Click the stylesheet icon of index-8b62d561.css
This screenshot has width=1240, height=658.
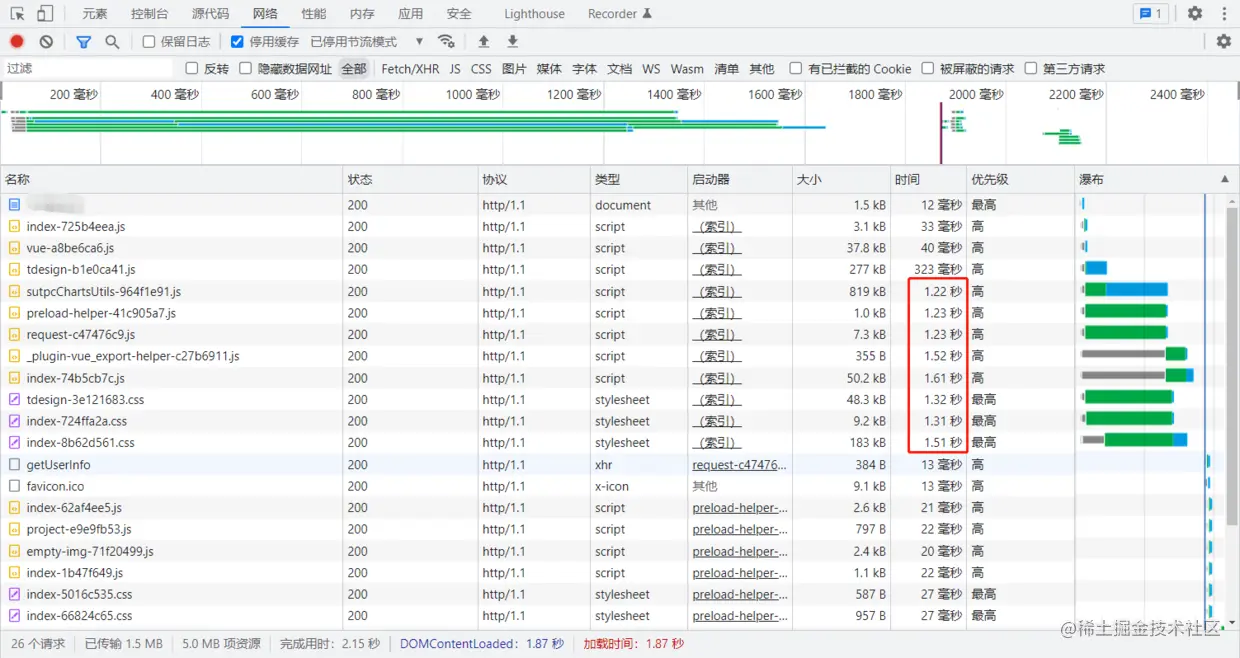[x=14, y=442]
